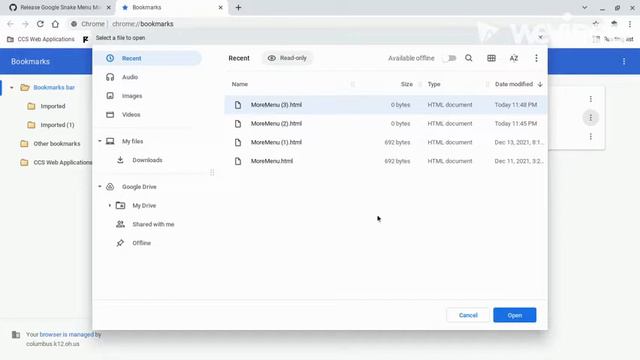Open the Downloads folder

click(x=148, y=160)
